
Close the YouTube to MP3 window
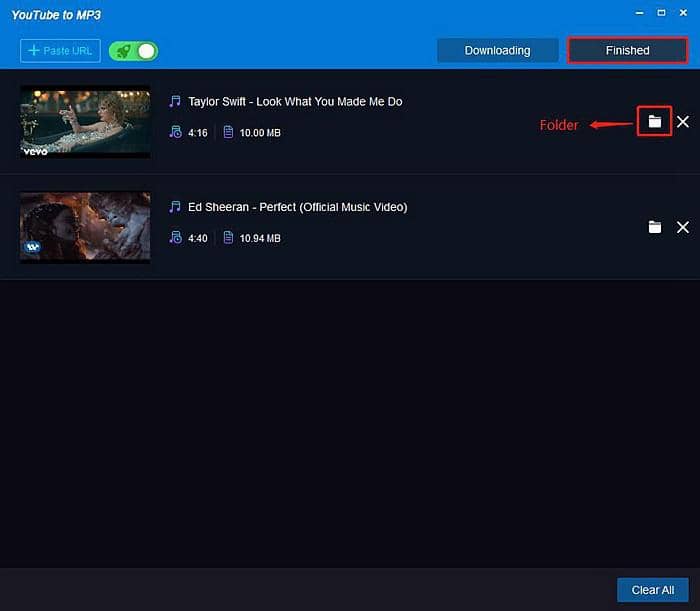click(683, 13)
